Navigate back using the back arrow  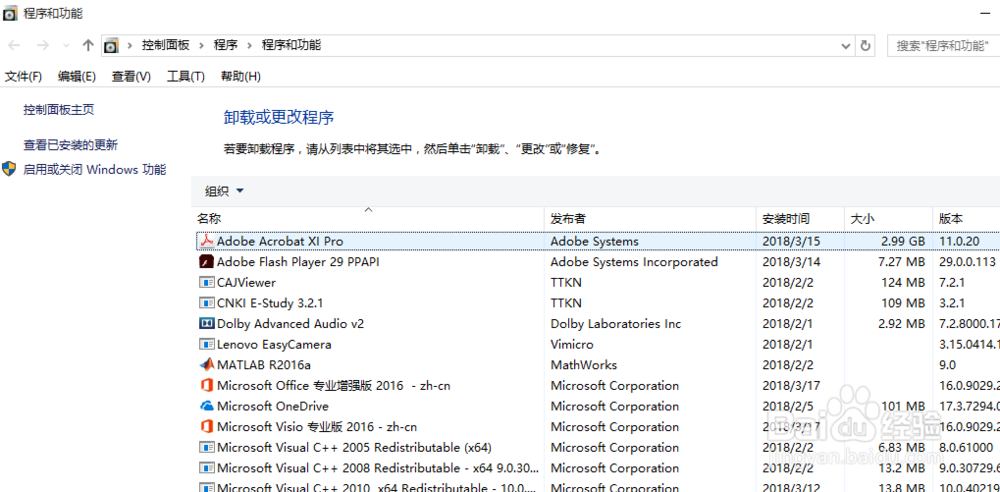click(15, 45)
